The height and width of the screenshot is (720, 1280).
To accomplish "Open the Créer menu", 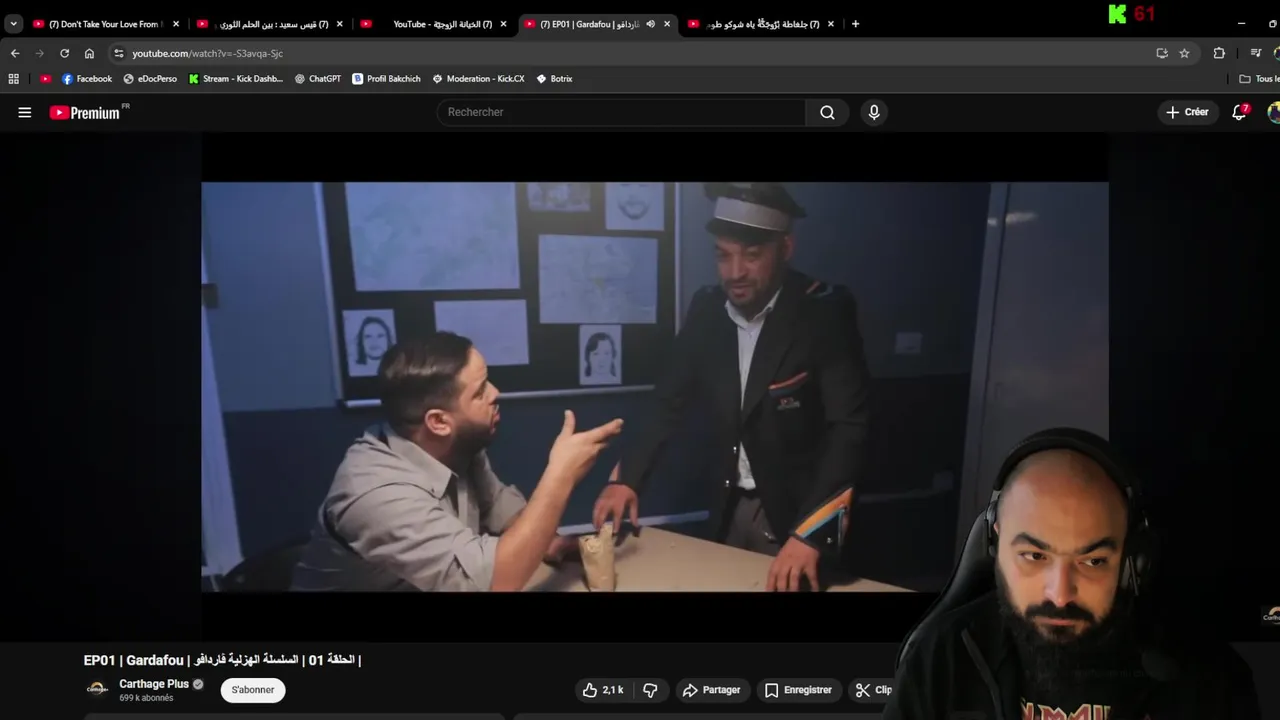I will pos(1187,112).
